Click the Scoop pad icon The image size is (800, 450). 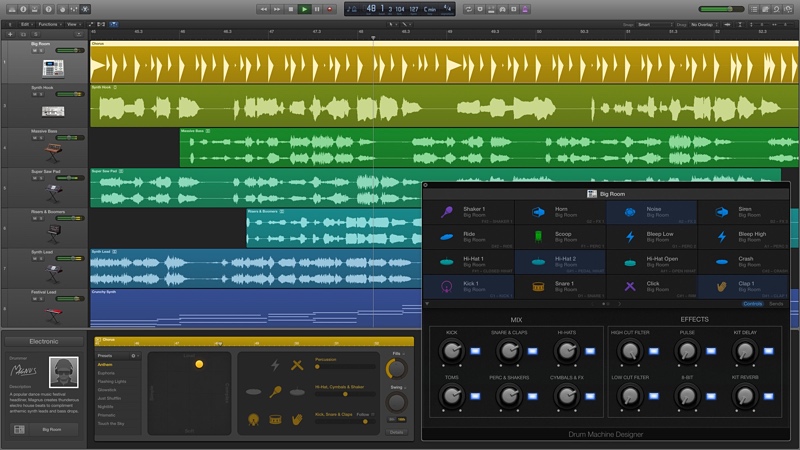pos(537,237)
